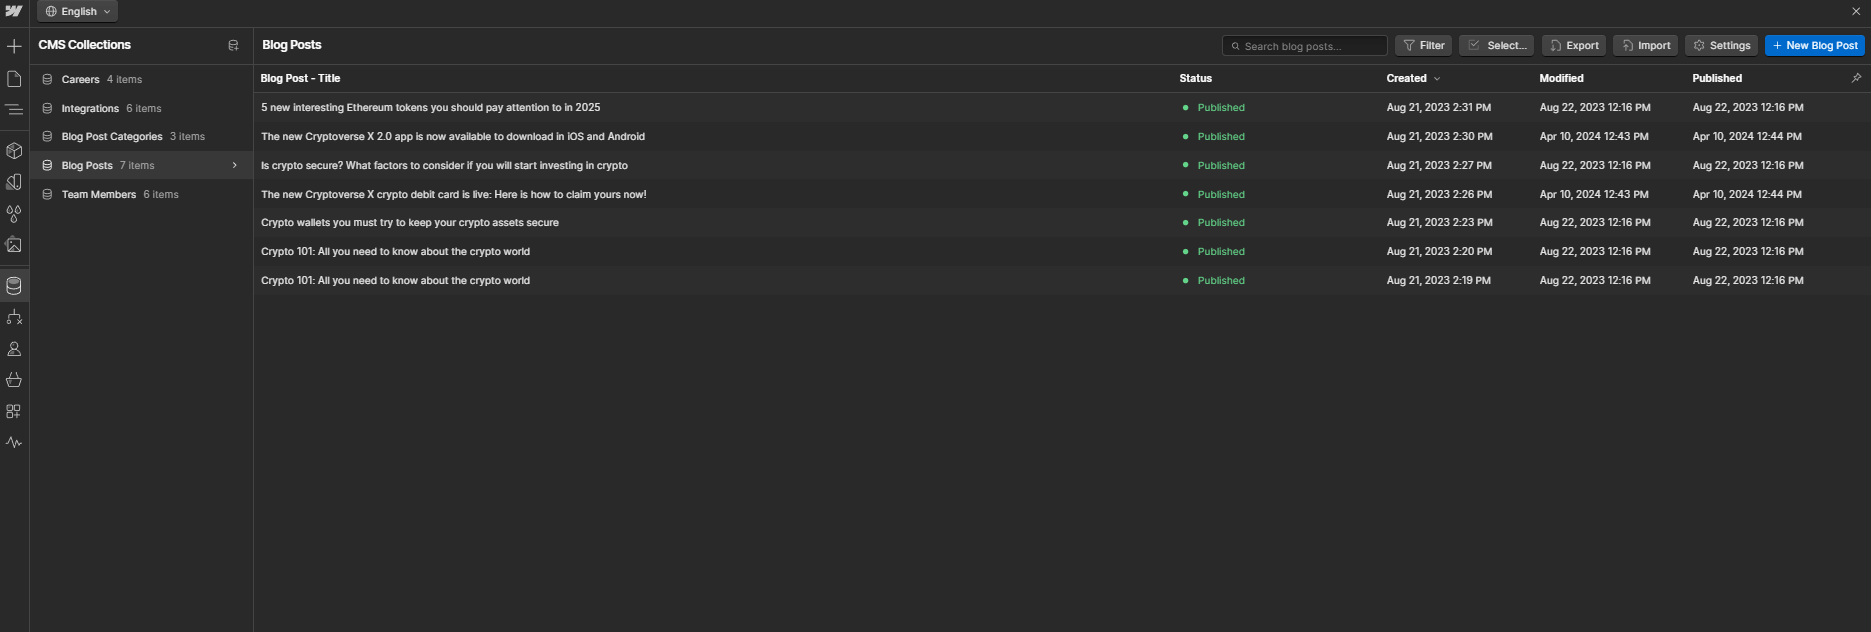Image resolution: width=1871 pixels, height=632 pixels.
Task: Click the CMS Collections panel heading
Action: (84, 45)
